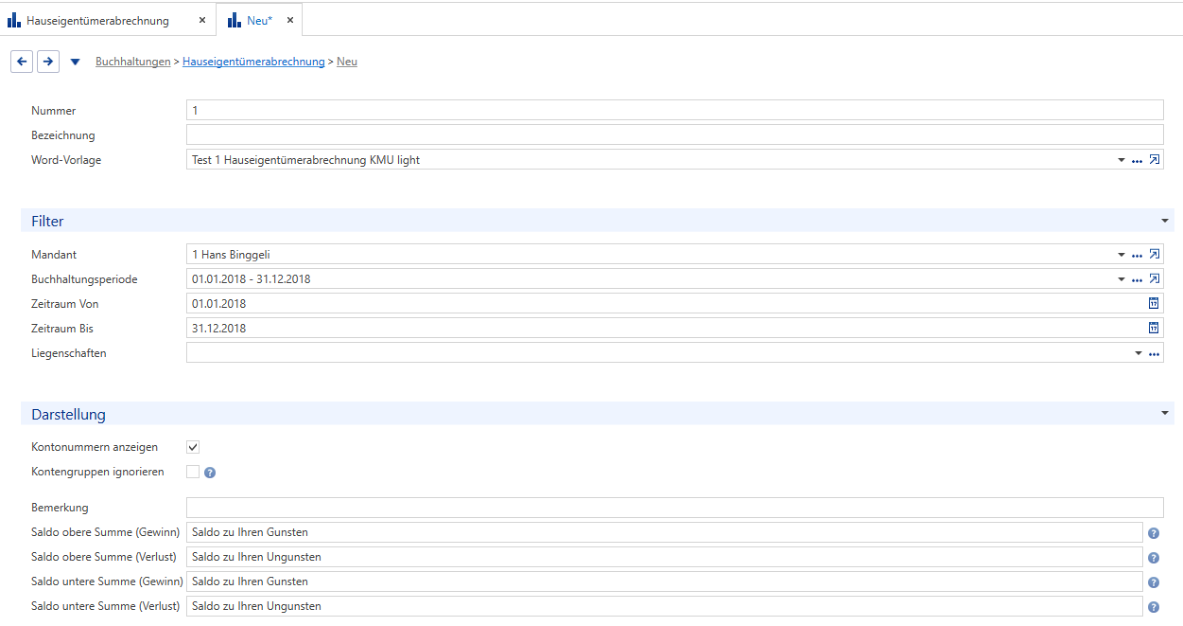Show help for Saldo untere Summe (Gewinn)

1154,582
